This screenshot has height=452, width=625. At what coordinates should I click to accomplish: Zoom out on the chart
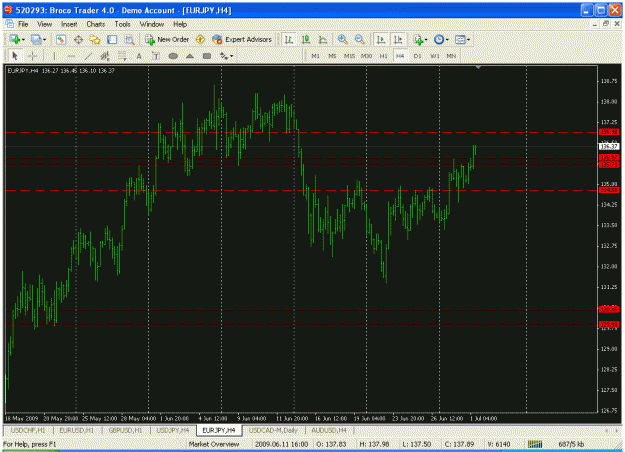click(x=360, y=39)
